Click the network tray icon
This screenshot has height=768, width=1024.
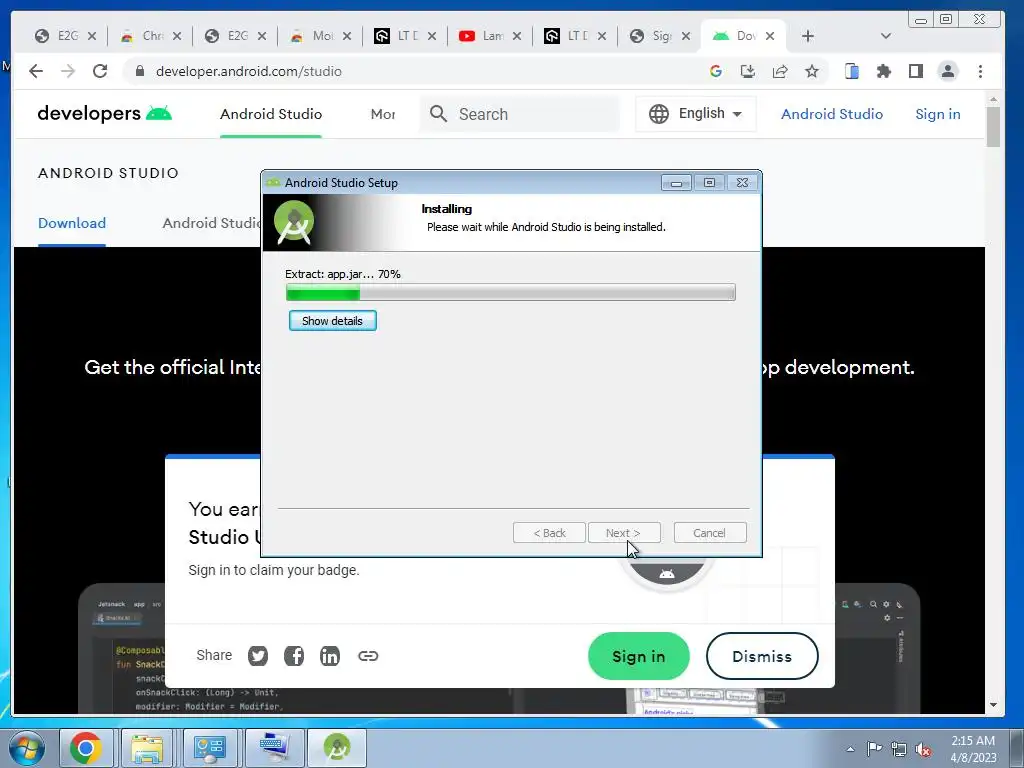tap(899, 749)
